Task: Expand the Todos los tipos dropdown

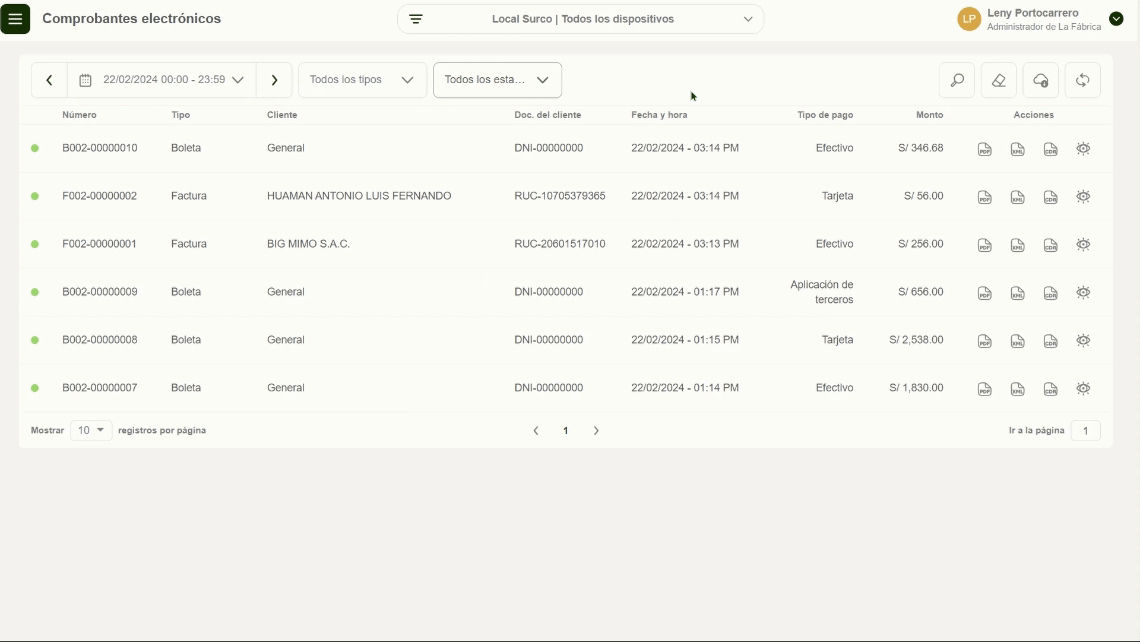Action: pos(362,80)
